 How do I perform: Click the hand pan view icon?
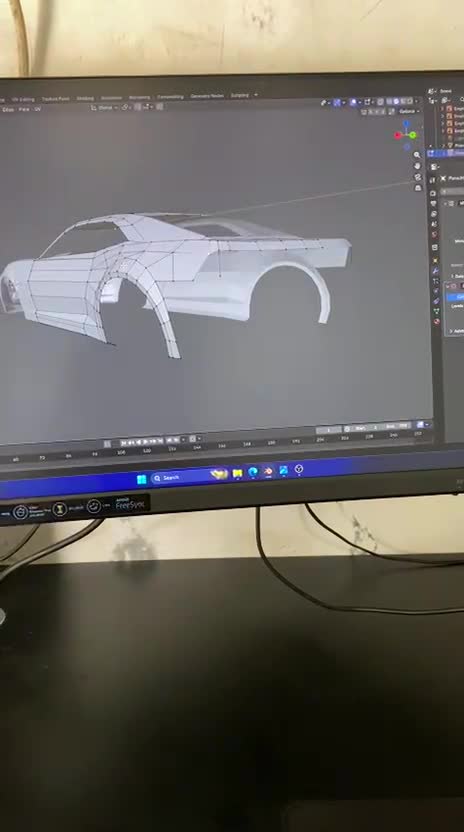[417, 166]
